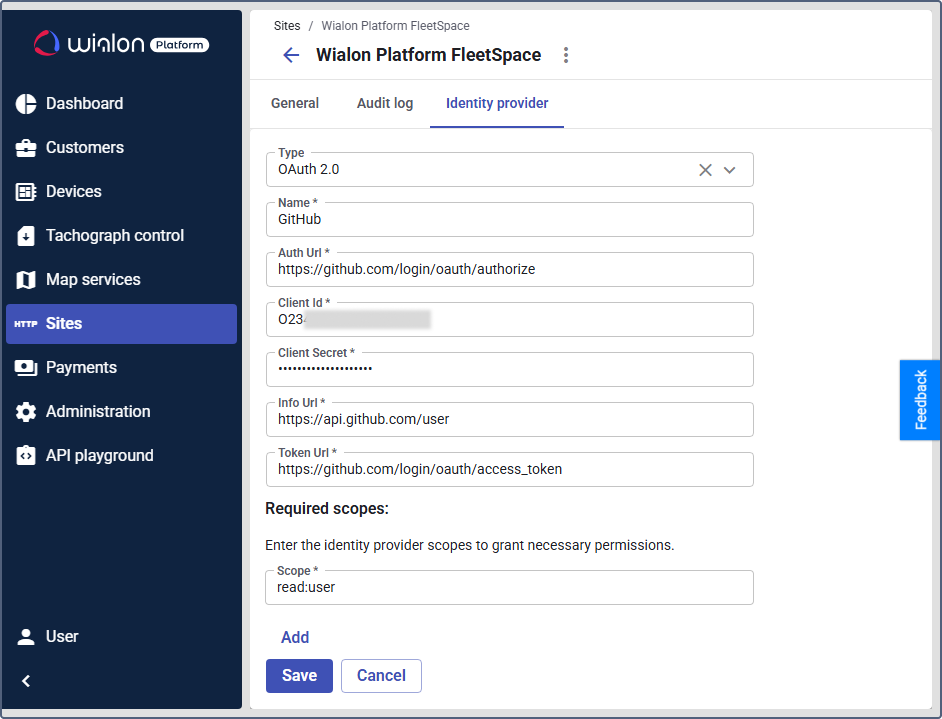Focus the Auth Url input field
This screenshot has width=942, height=719.
pyautogui.click(x=510, y=270)
